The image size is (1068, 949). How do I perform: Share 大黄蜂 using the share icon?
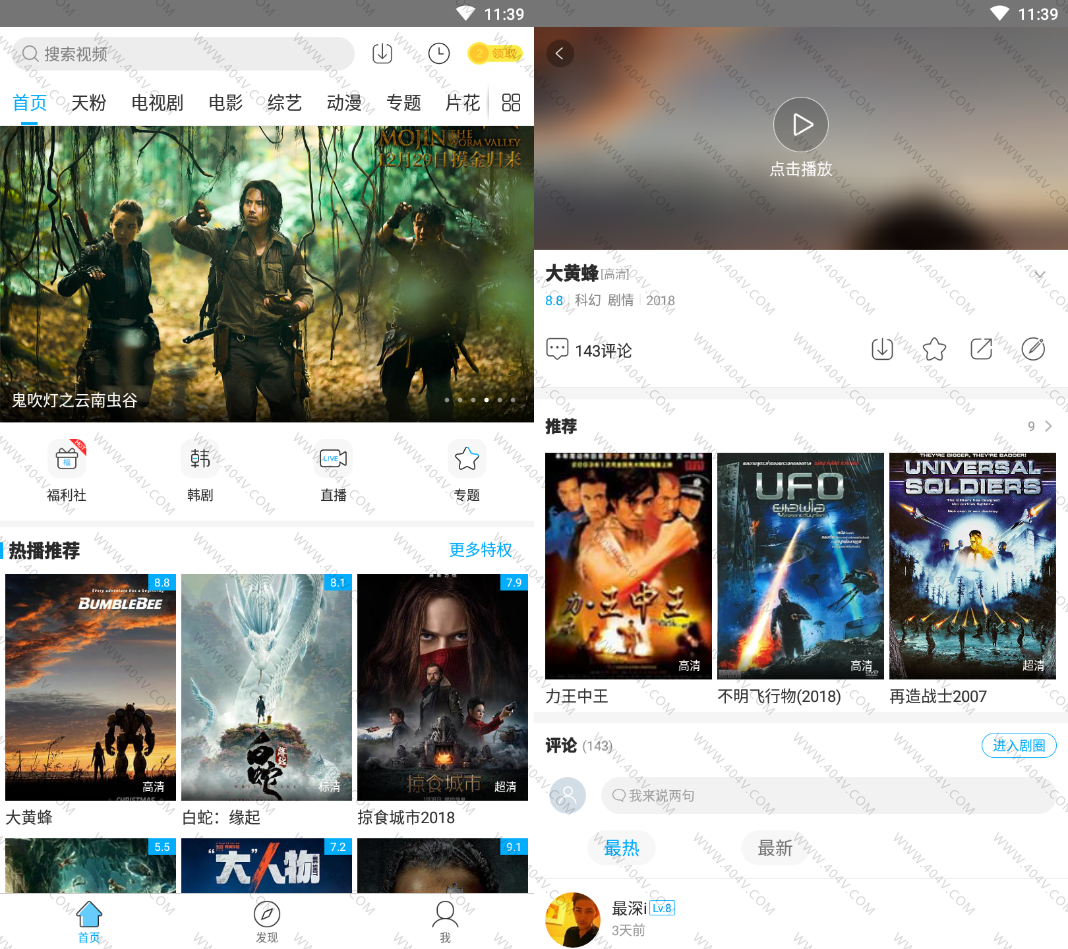pyautogui.click(x=982, y=349)
